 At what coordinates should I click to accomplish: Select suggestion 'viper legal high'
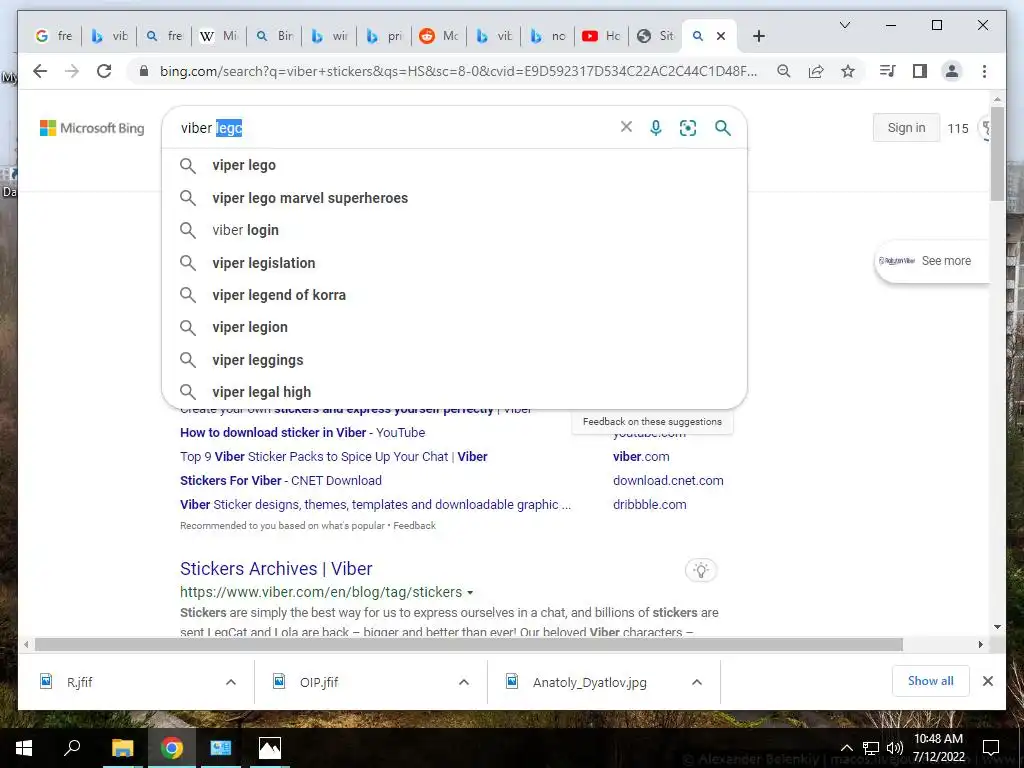(454, 392)
